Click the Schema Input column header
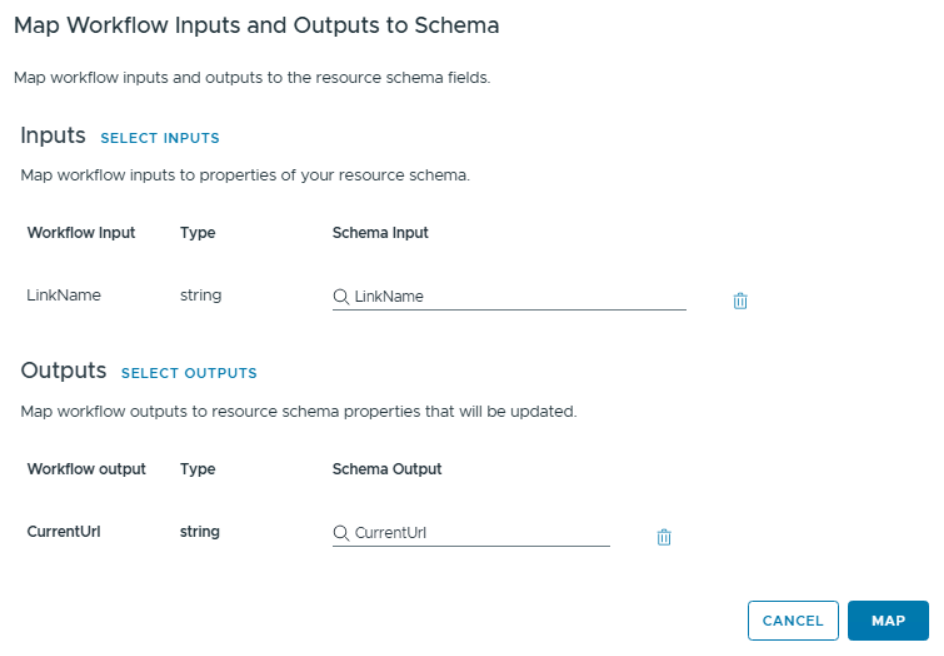Screen dimensions: 944x656 (x=380, y=232)
